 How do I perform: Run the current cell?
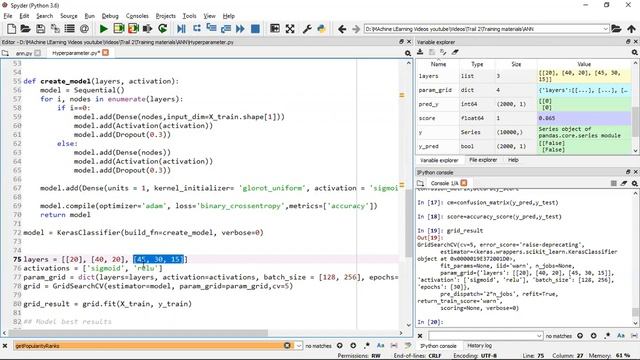119,29
